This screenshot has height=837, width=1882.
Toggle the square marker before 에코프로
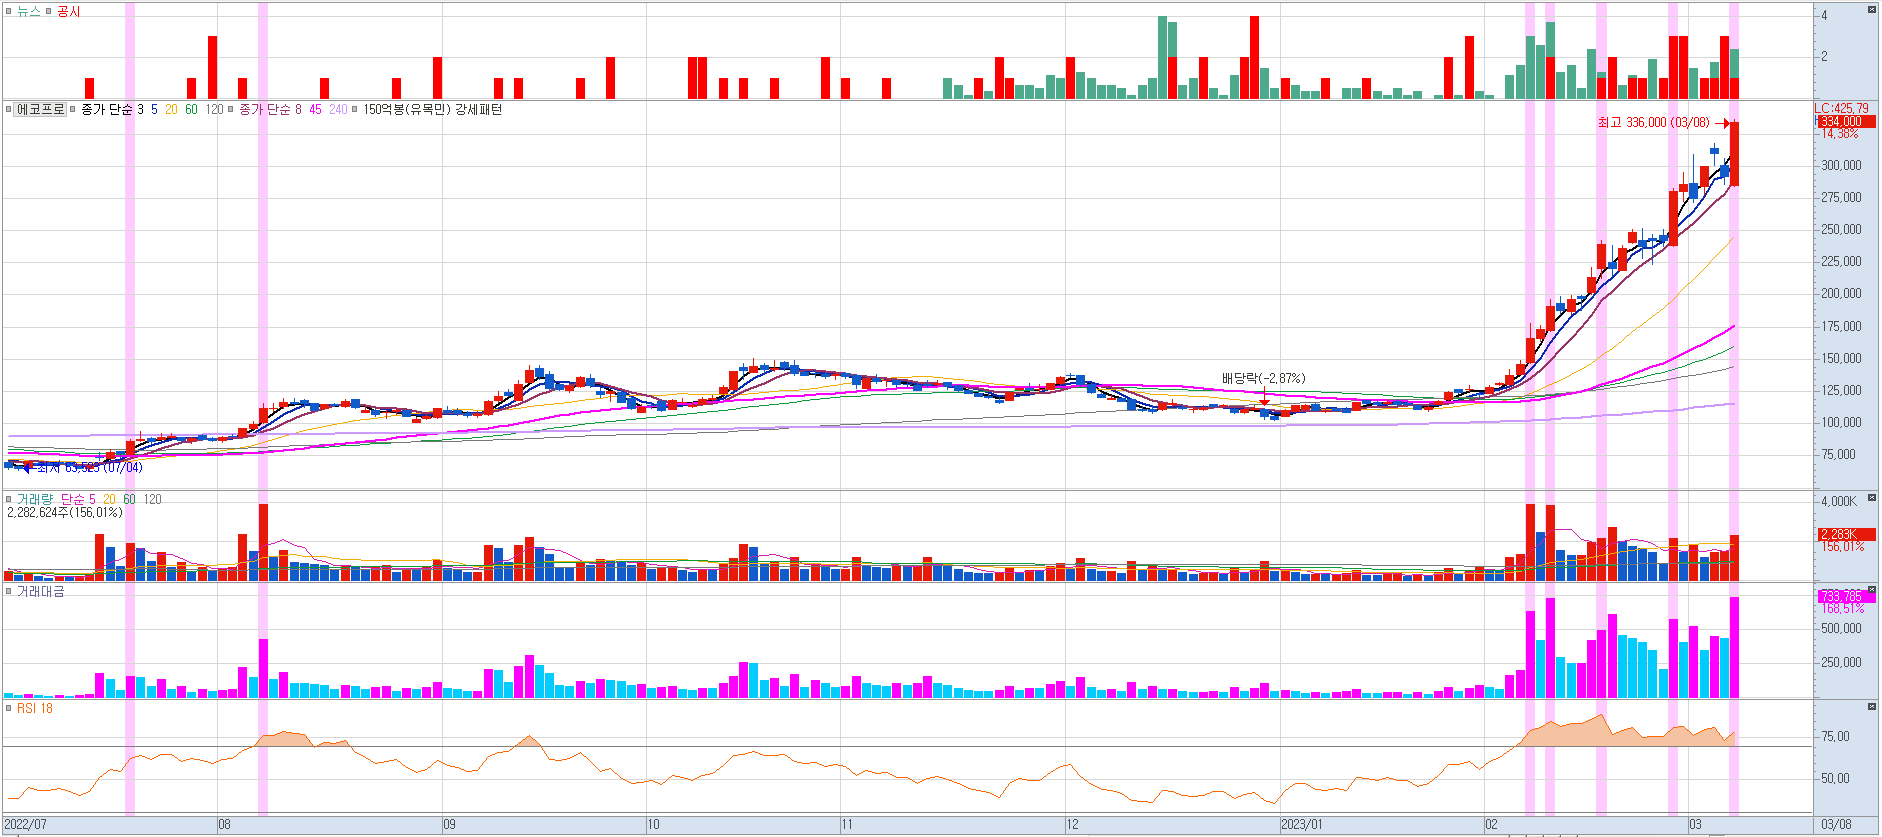click(x=8, y=110)
